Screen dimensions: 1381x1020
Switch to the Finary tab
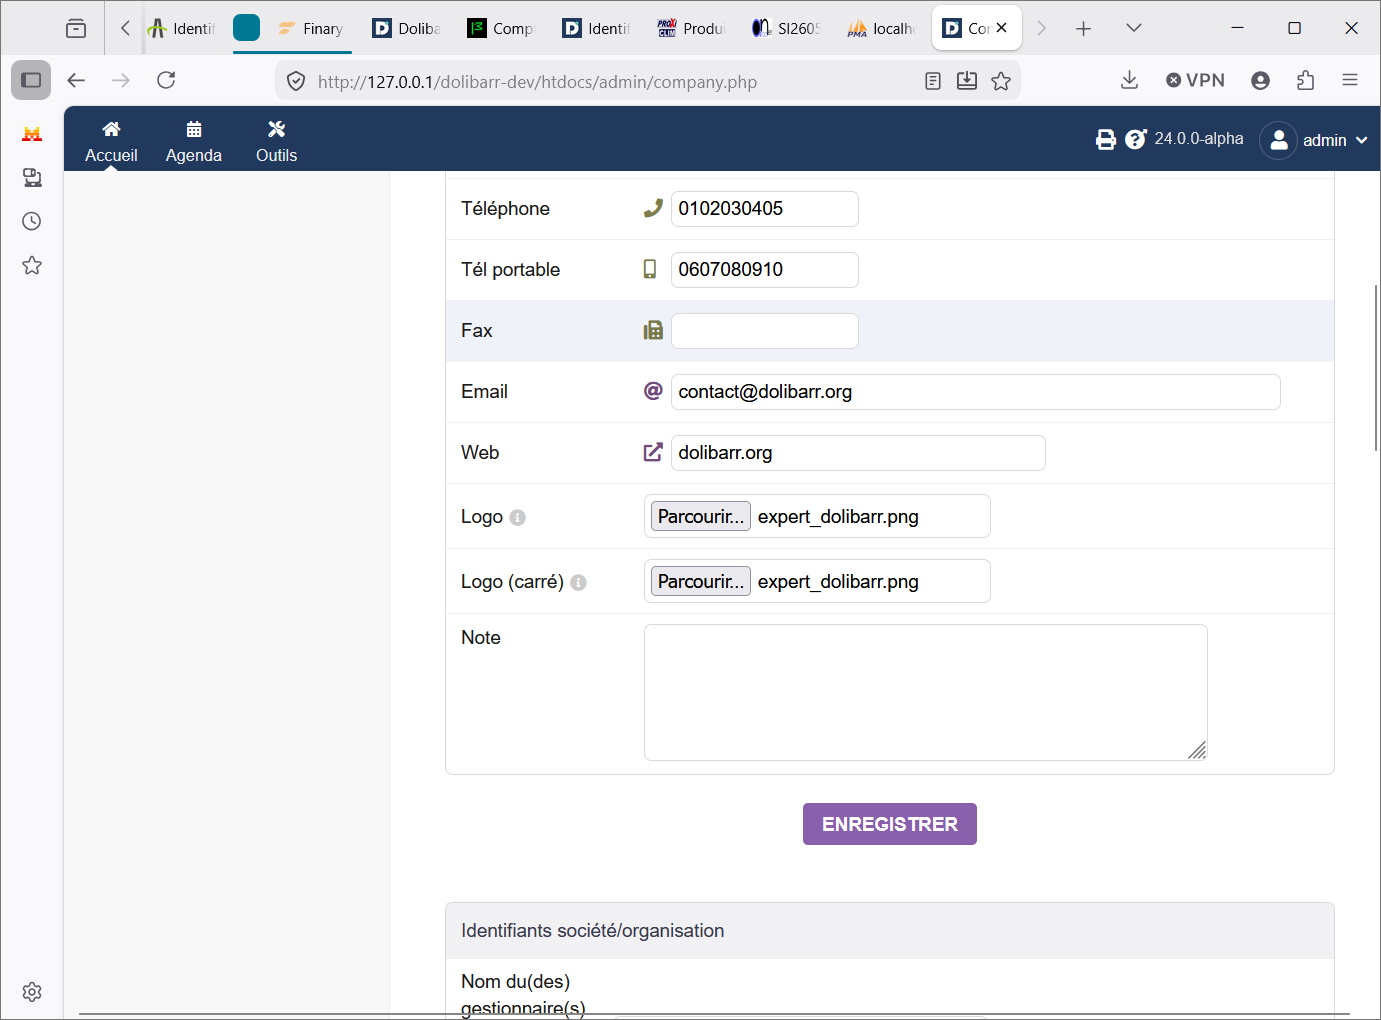310,28
